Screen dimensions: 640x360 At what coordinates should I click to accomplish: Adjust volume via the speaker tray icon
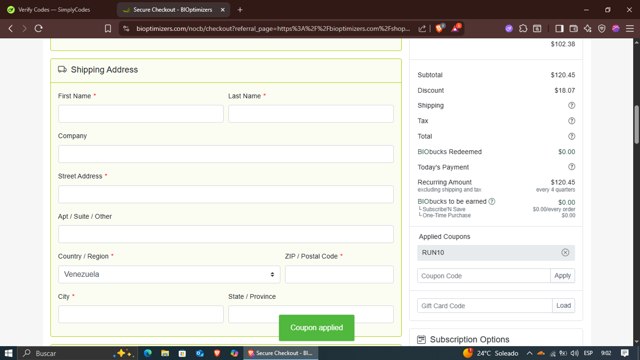coord(575,353)
